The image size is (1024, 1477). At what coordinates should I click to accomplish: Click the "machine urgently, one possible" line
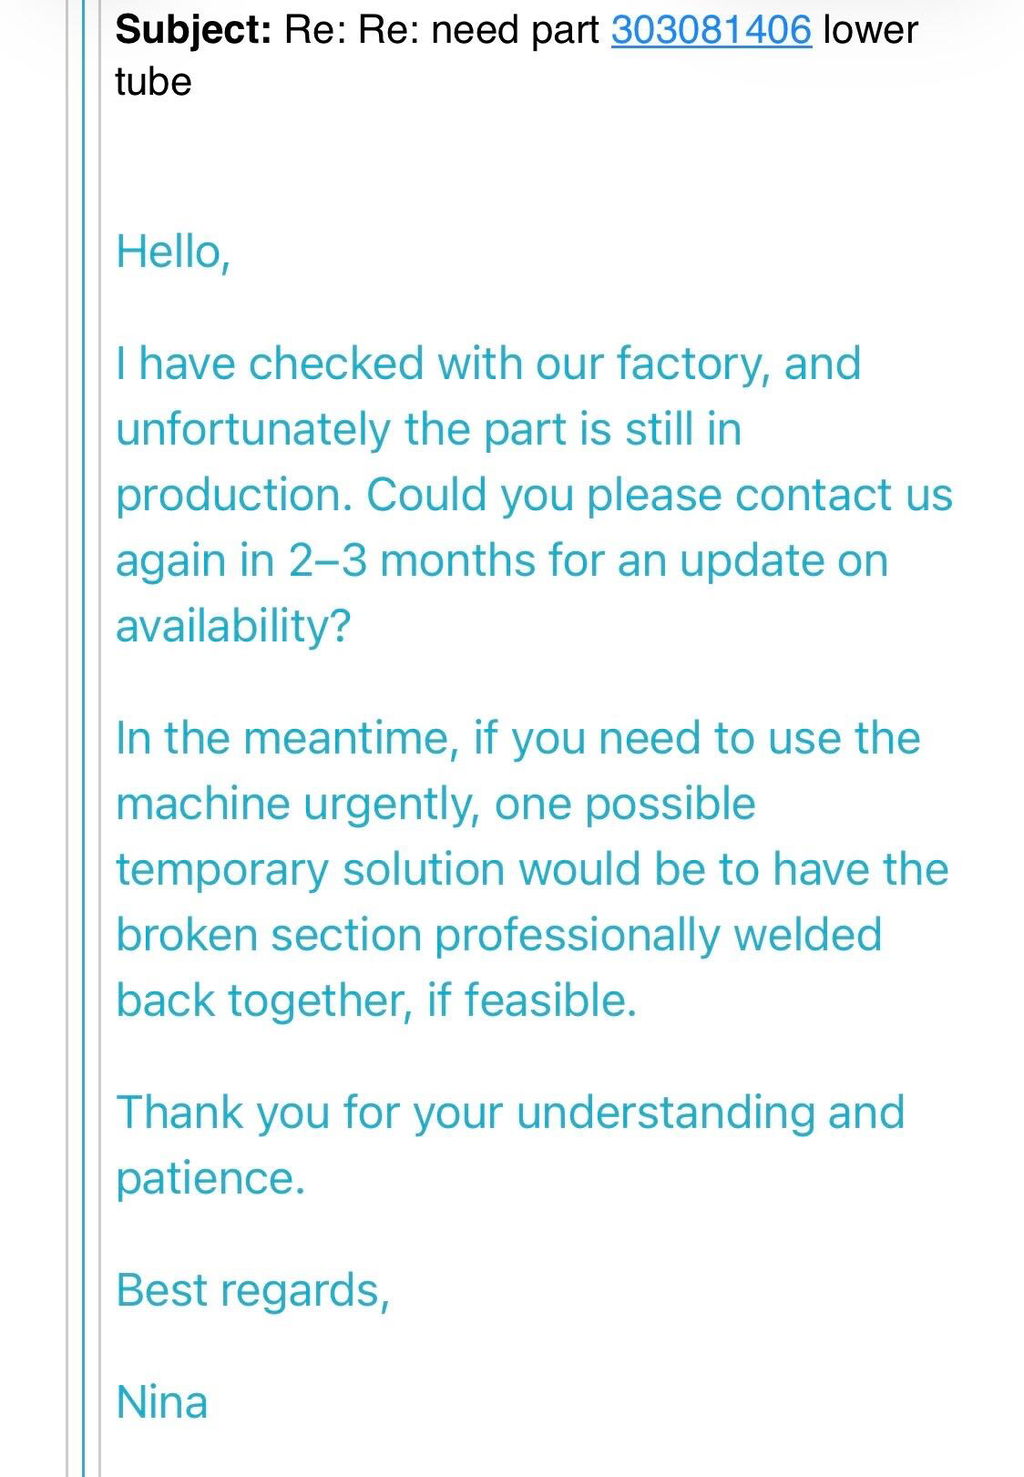point(436,805)
